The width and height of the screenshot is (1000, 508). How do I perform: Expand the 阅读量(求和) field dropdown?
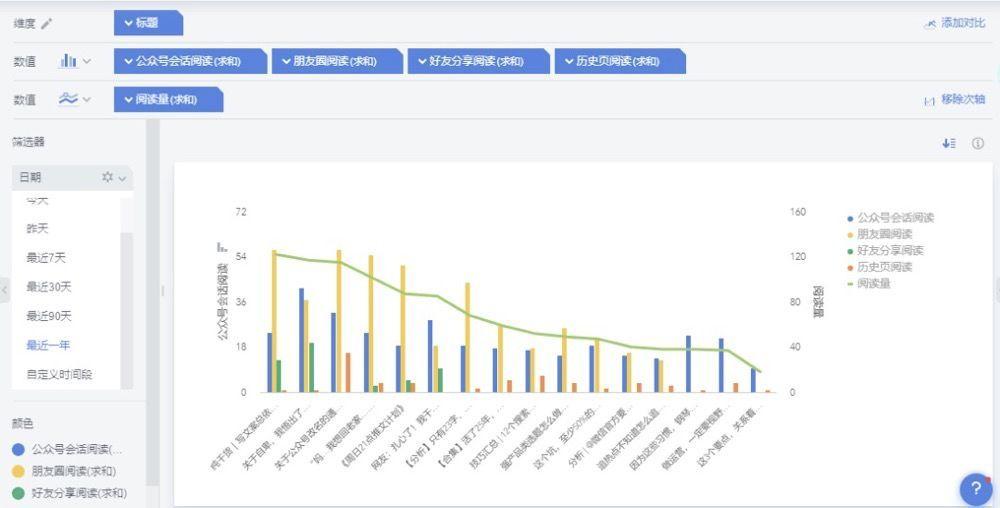point(128,99)
